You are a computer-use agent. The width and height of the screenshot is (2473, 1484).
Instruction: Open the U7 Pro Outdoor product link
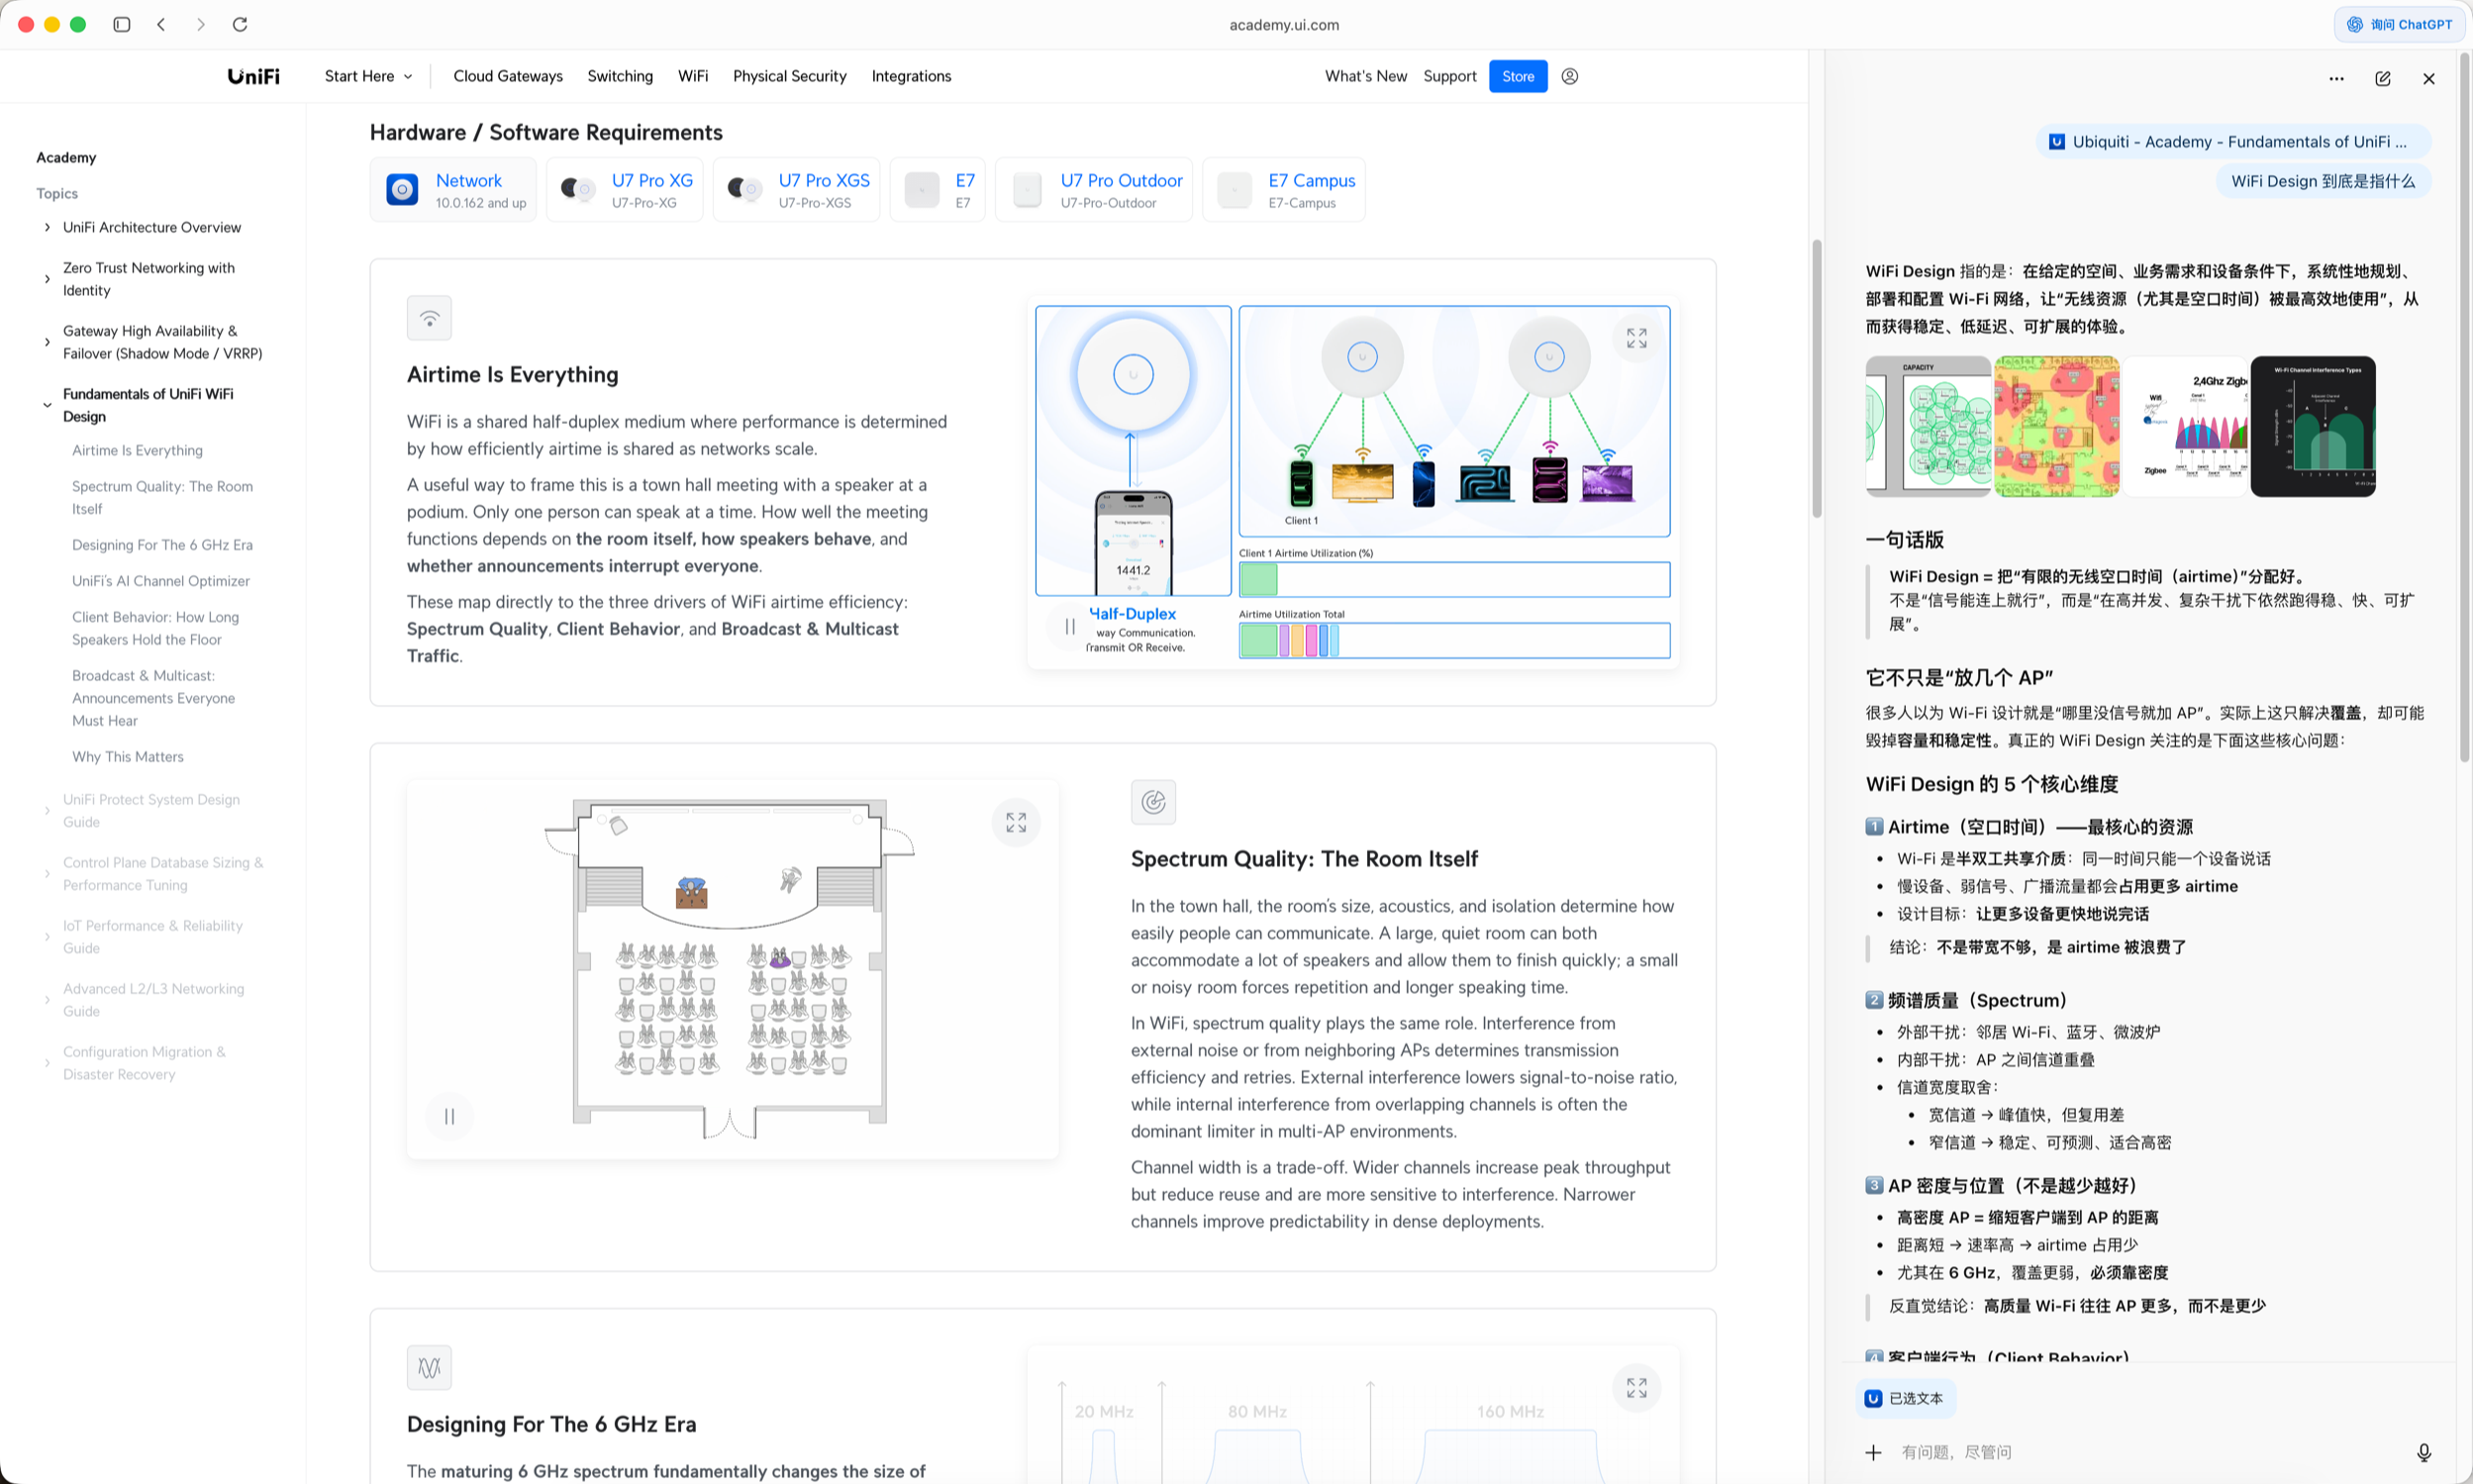tap(1120, 181)
